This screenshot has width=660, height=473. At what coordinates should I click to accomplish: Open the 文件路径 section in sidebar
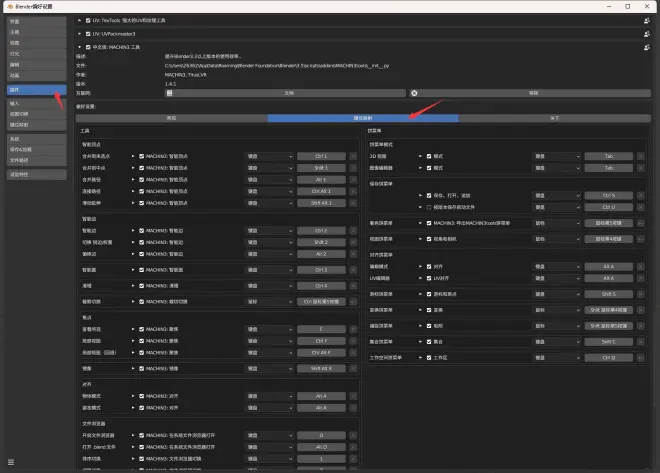(37, 160)
